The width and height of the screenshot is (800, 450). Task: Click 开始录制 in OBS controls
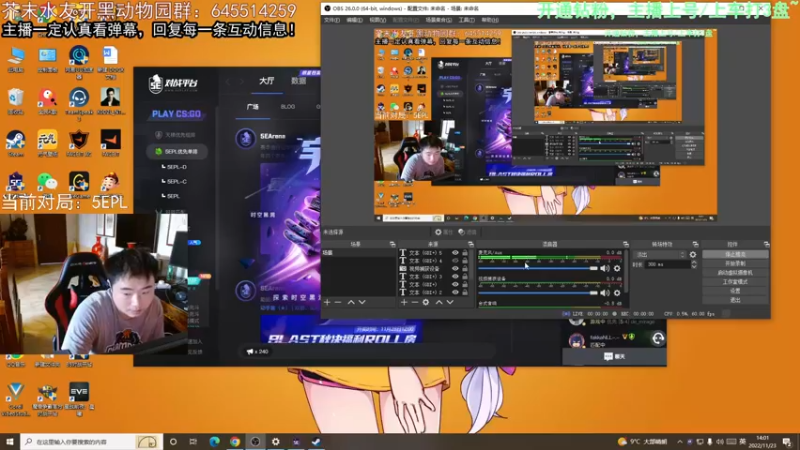[x=735, y=263]
